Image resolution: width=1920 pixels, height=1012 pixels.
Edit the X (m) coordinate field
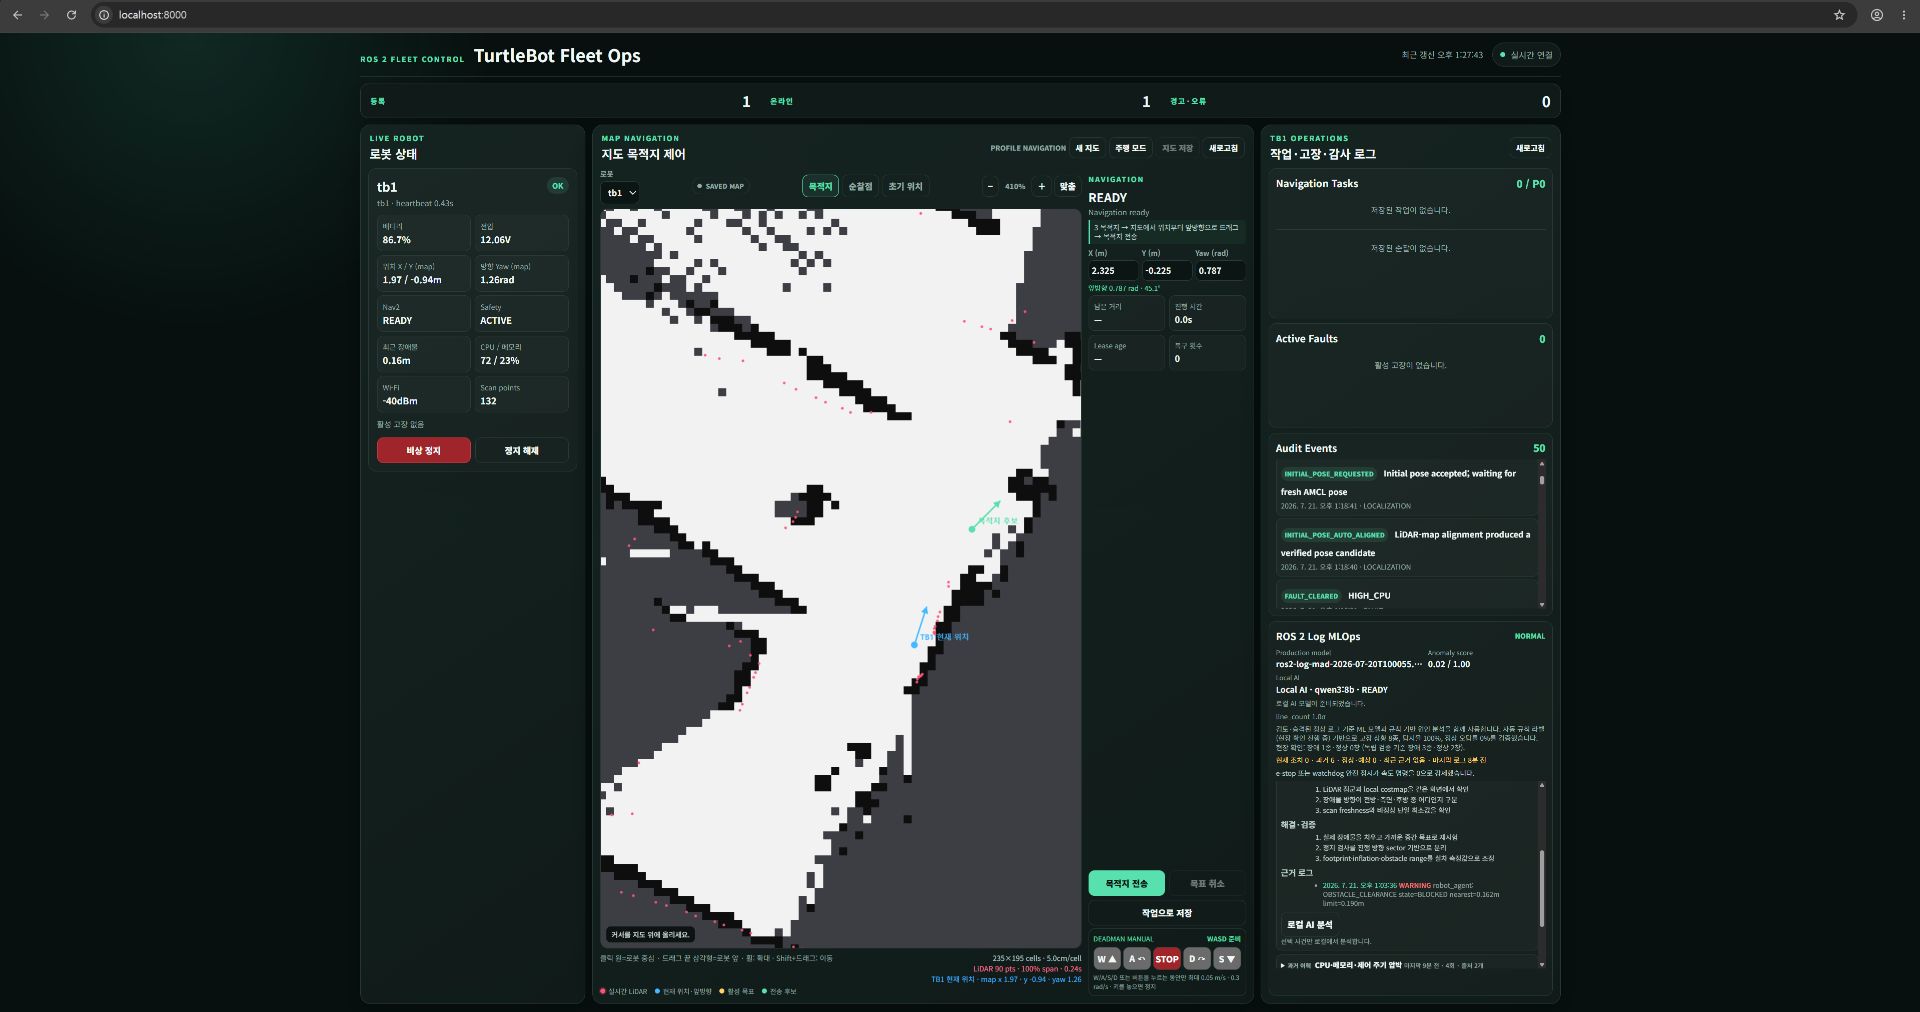pyautogui.click(x=1113, y=271)
